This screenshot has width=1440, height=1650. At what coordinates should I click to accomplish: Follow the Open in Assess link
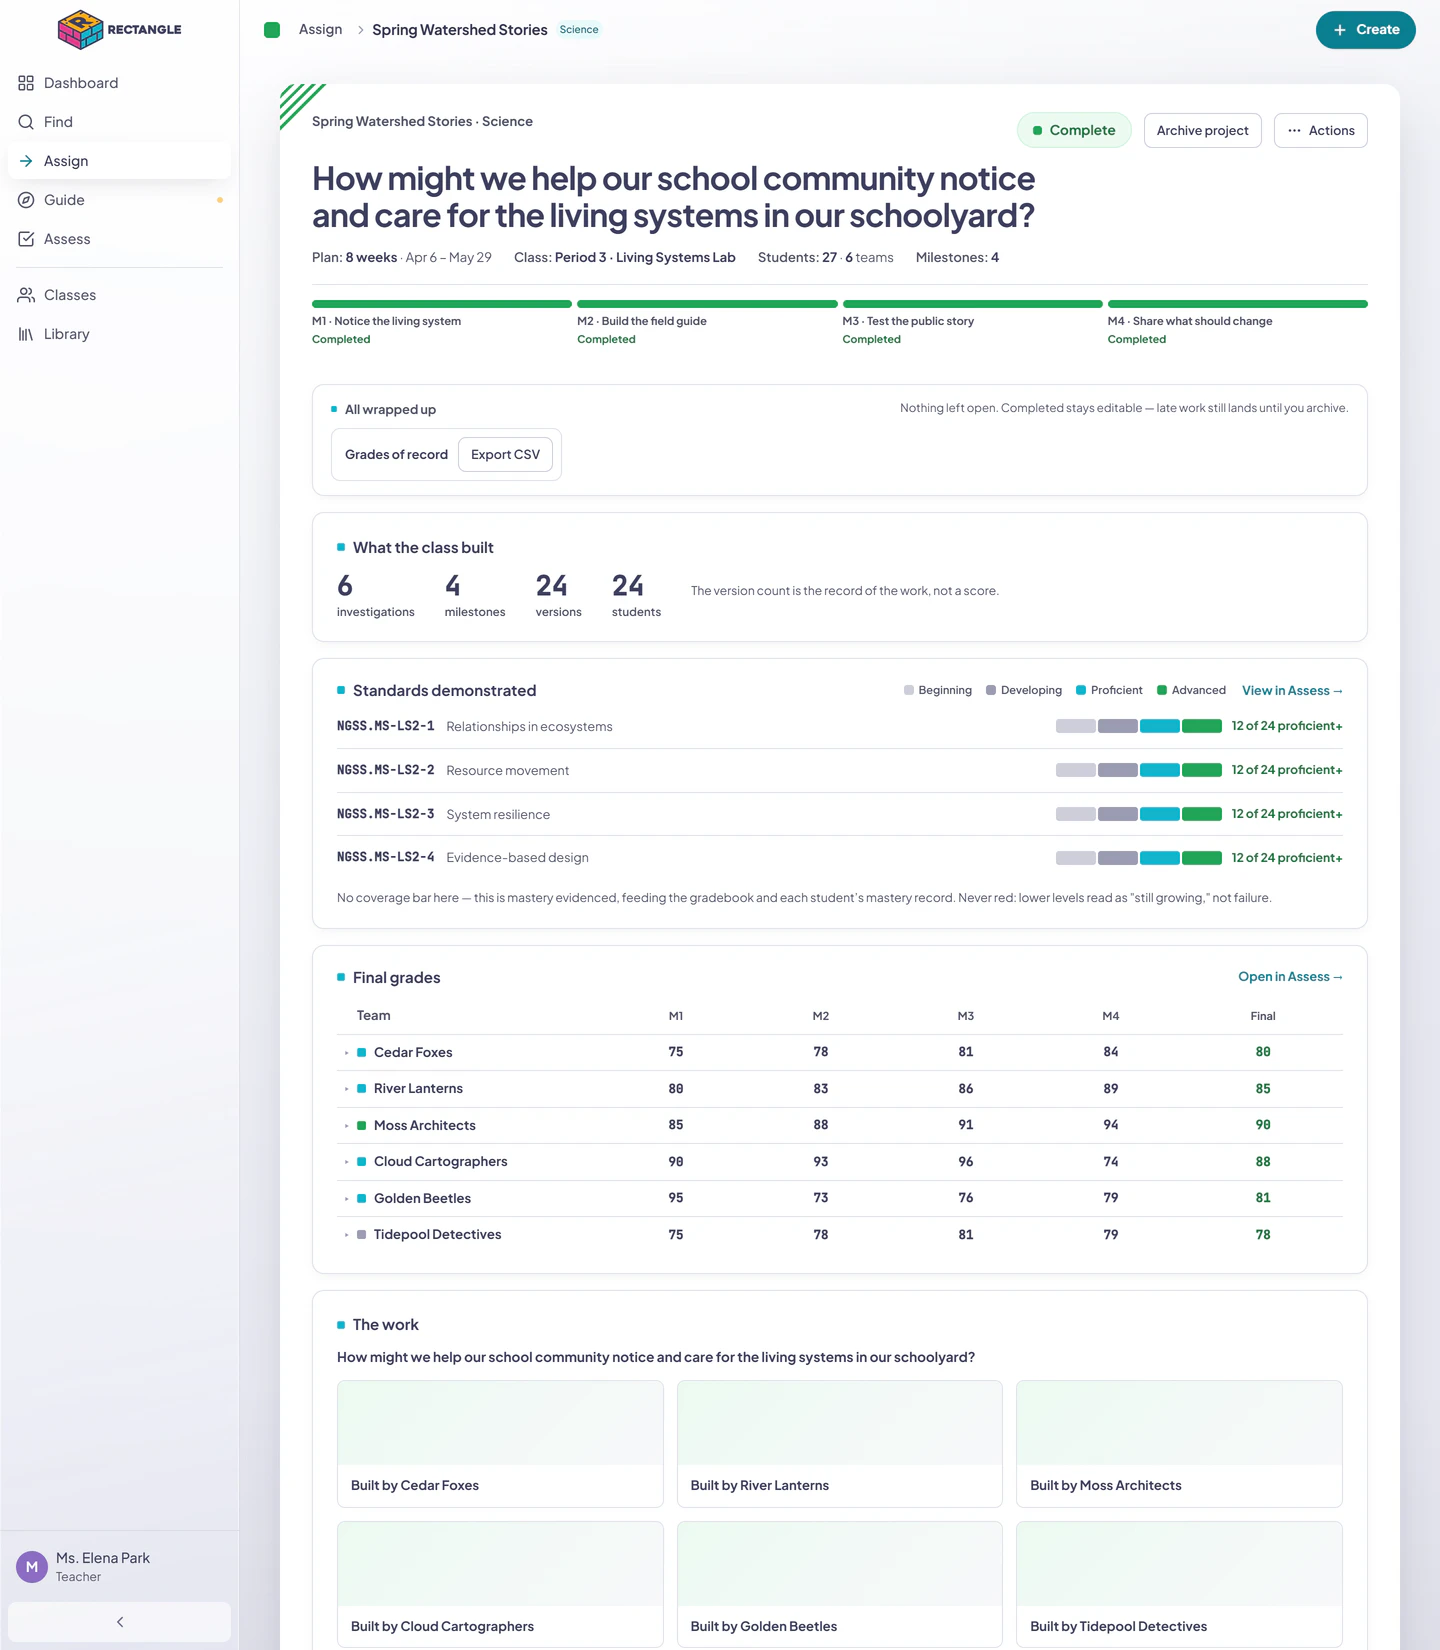[1290, 977]
